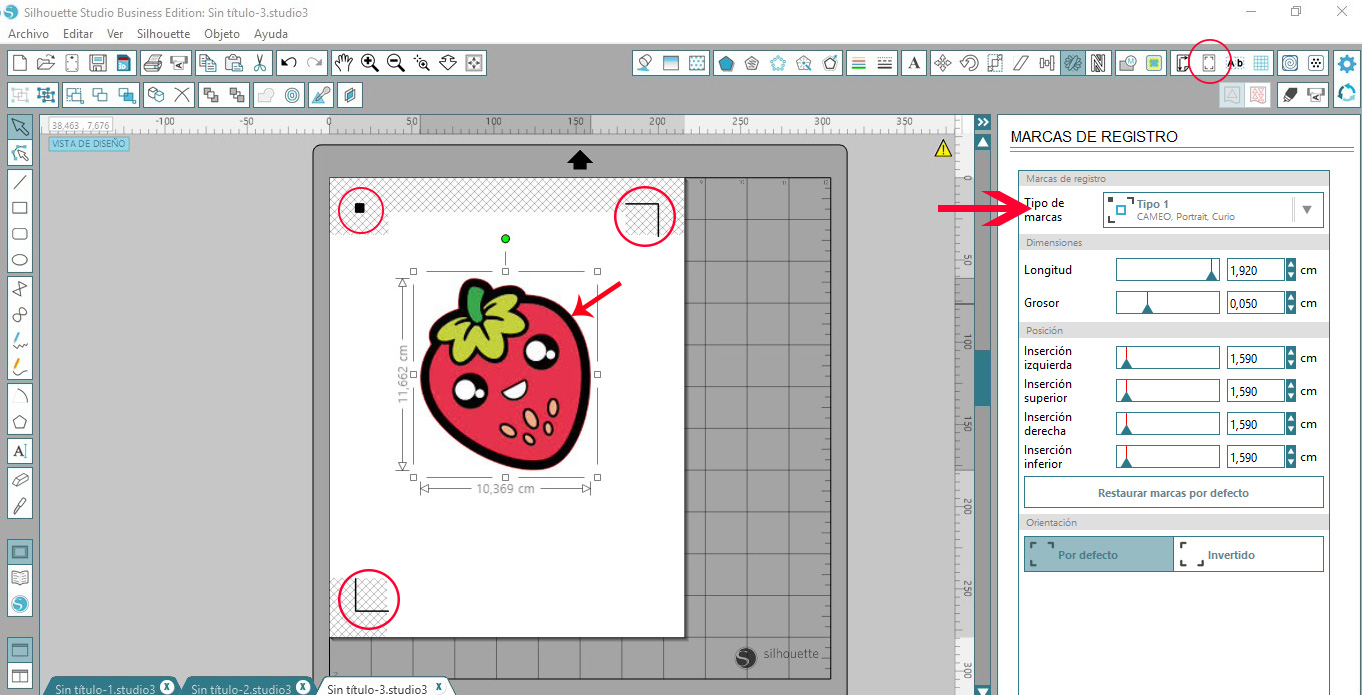Collapse the side panel with double chevron
The image size is (1362, 695).
point(982,122)
